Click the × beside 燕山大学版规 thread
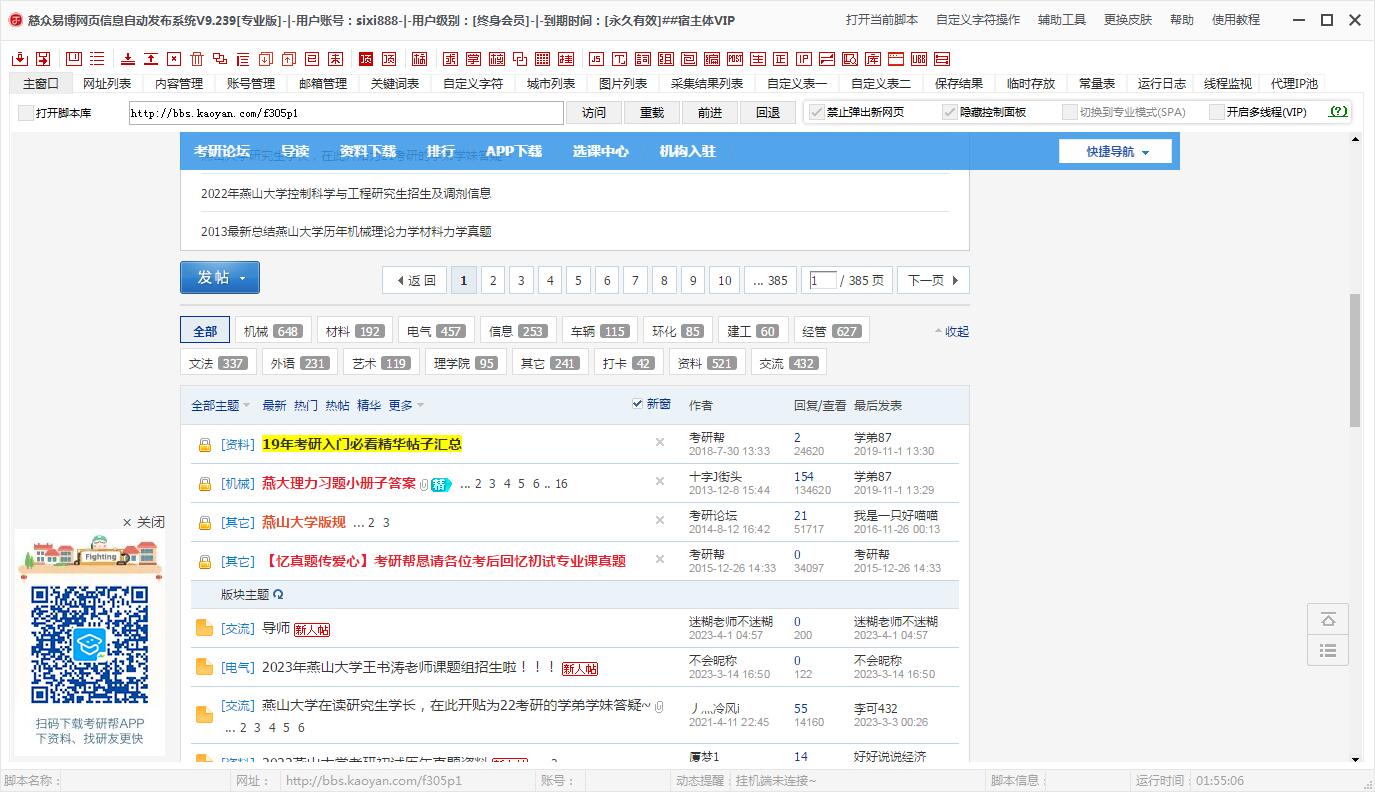Viewport: 1375px width, 792px height. coord(660,520)
